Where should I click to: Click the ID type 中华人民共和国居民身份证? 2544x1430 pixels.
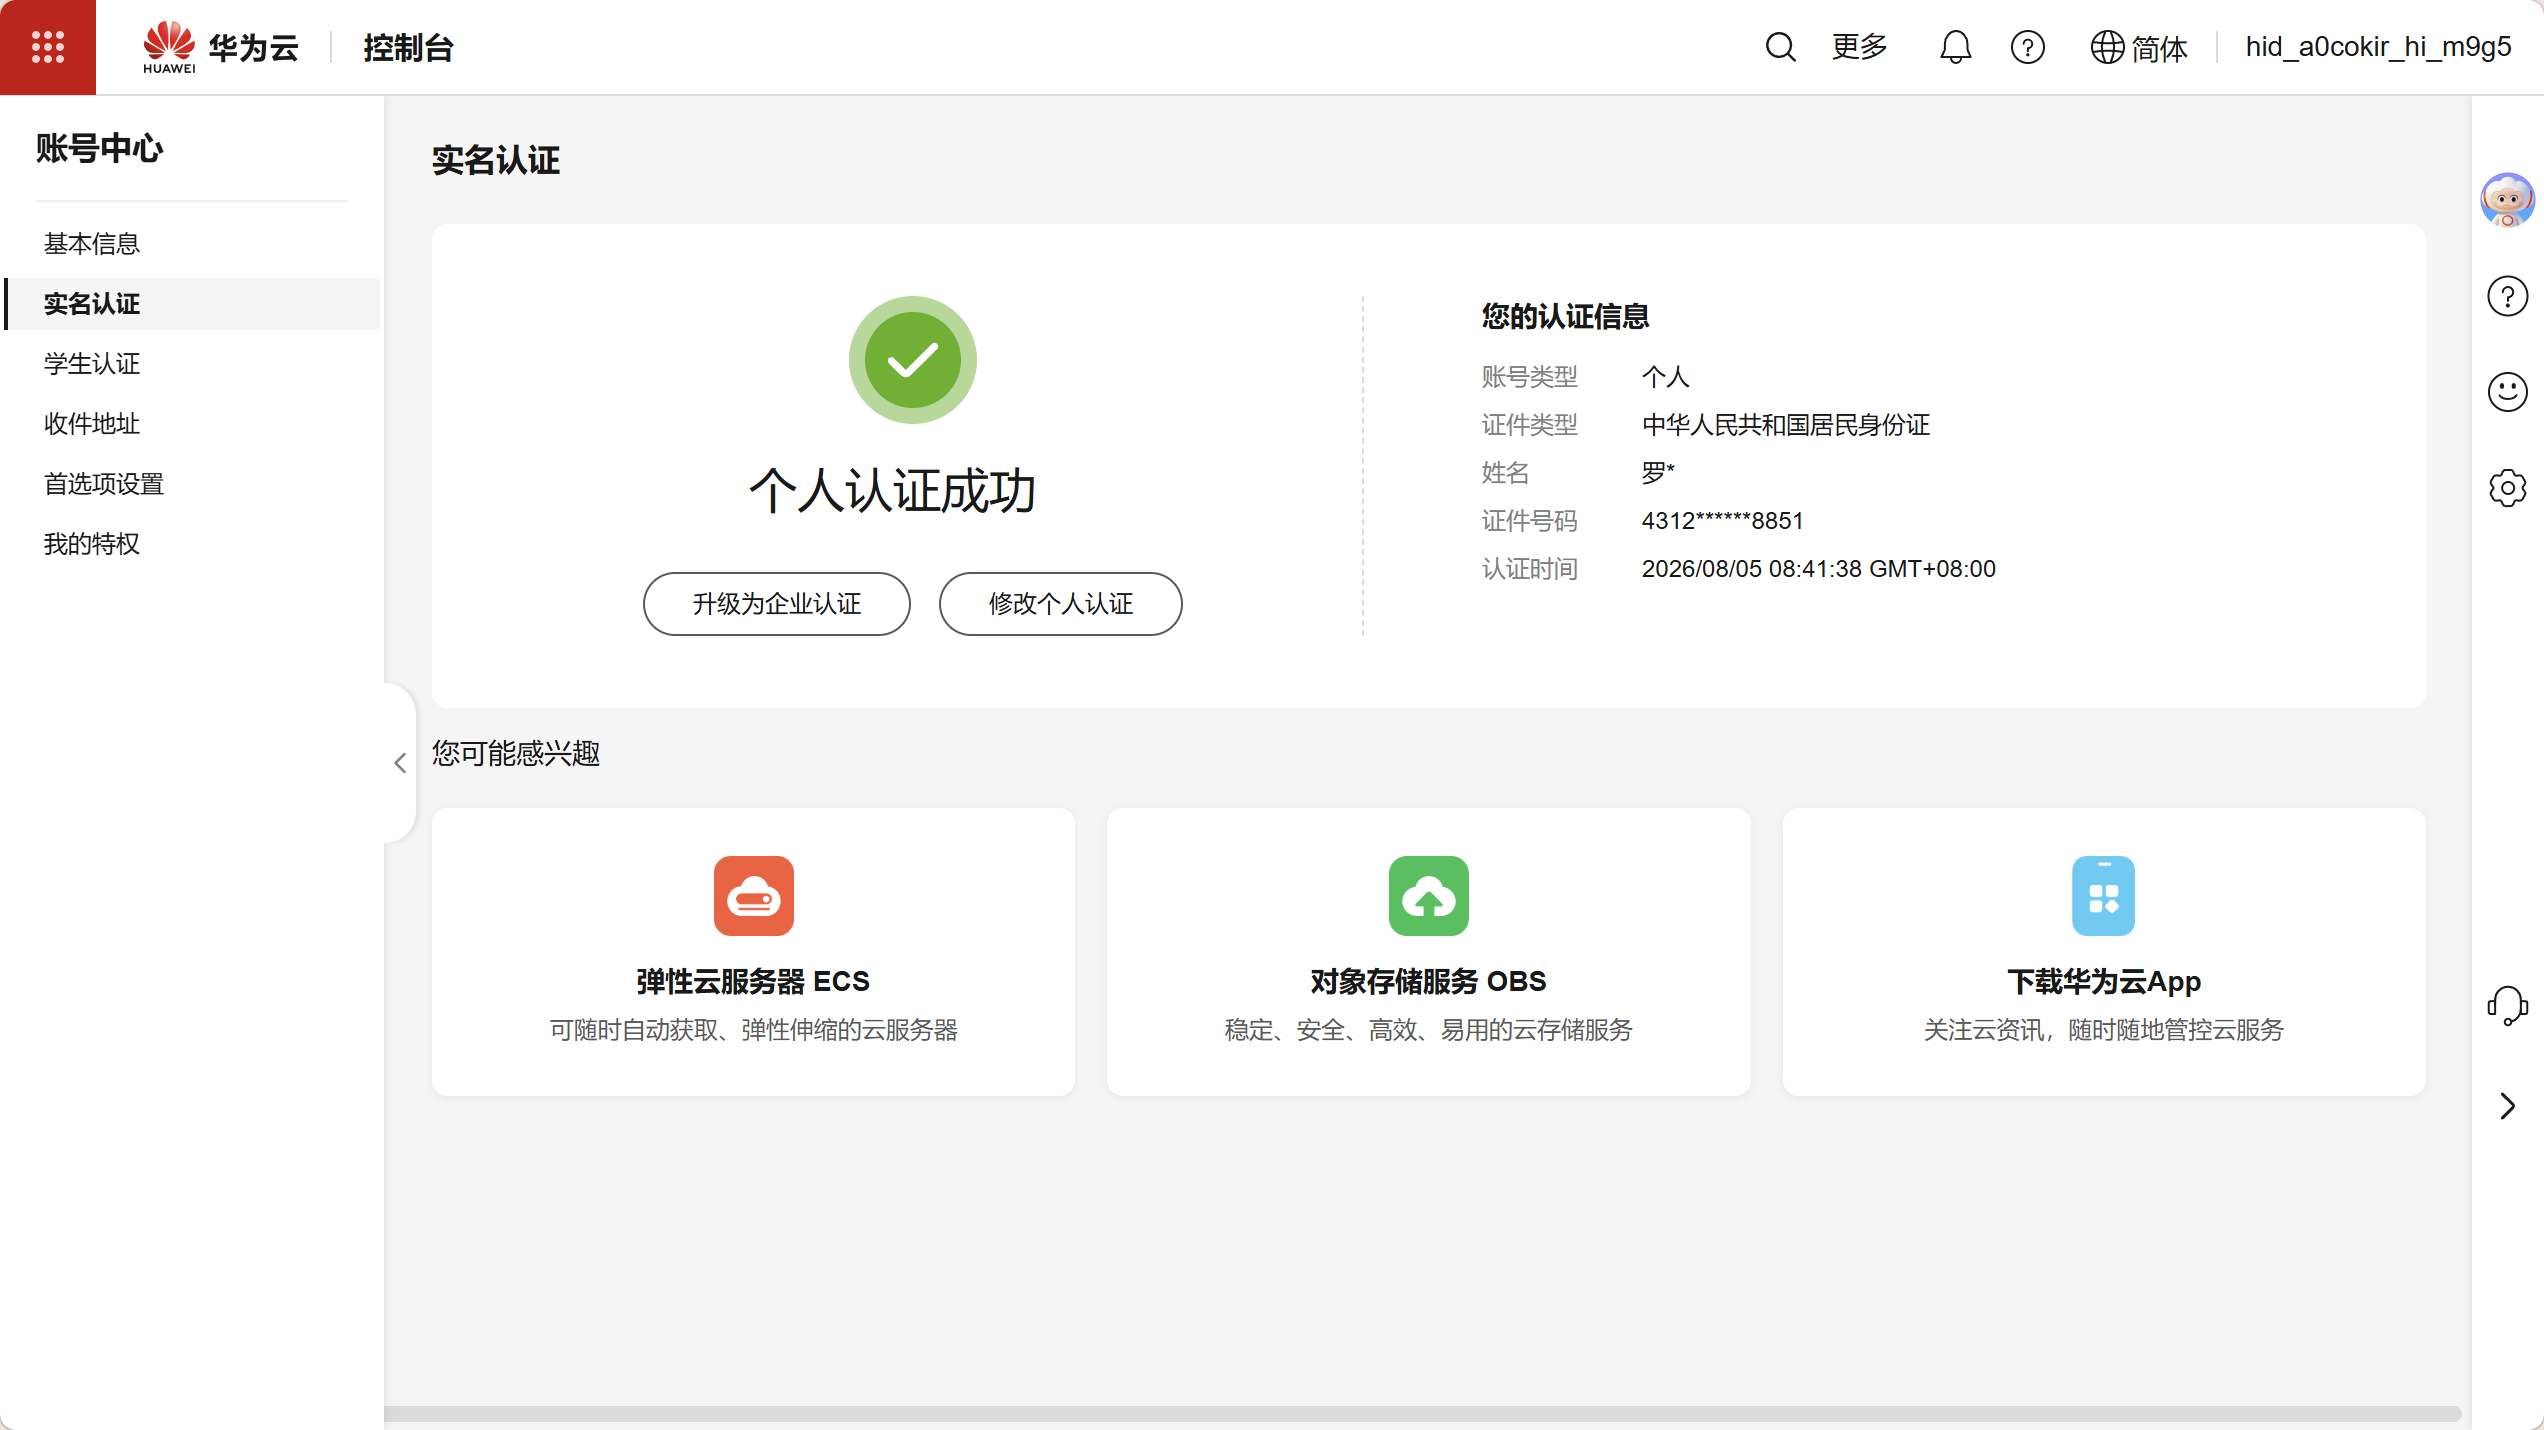point(1785,425)
